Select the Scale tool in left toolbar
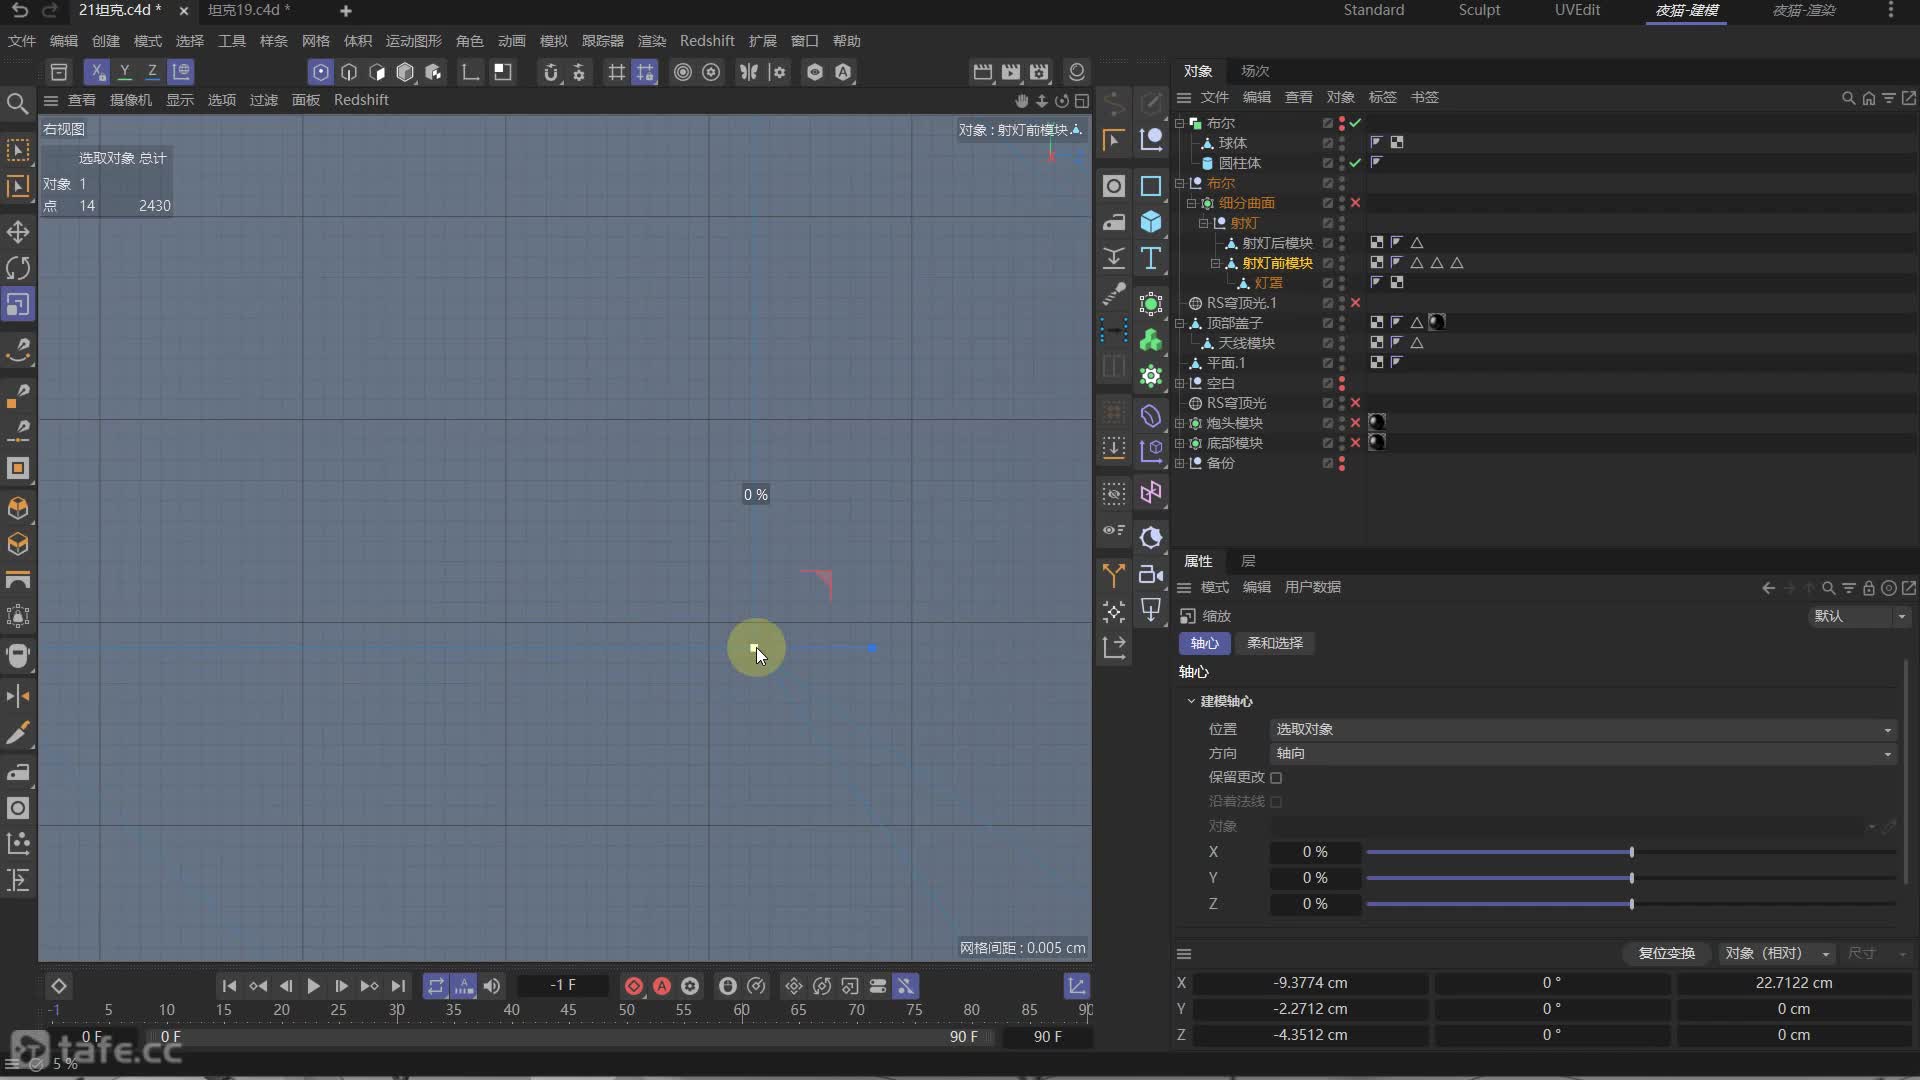This screenshot has height=1080, width=1920. [18, 304]
